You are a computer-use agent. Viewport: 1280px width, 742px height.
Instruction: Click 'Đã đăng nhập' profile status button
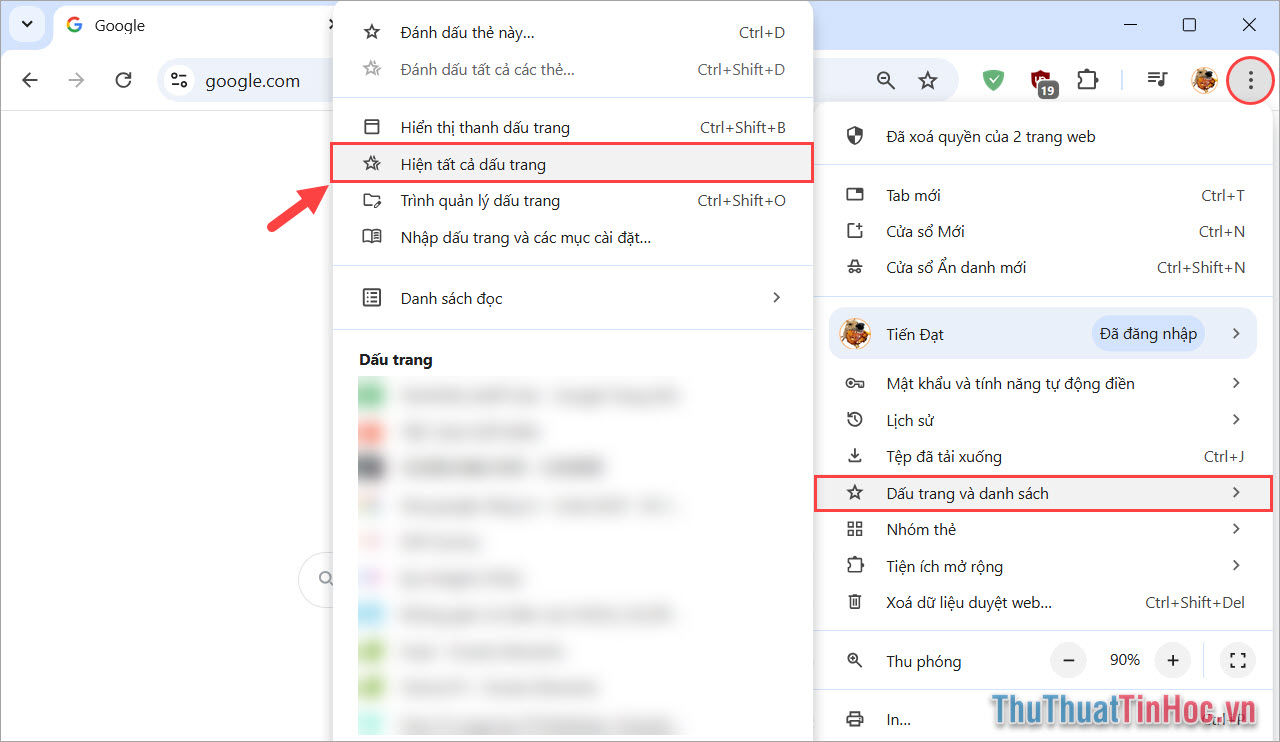pyautogui.click(x=1147, y=334)
